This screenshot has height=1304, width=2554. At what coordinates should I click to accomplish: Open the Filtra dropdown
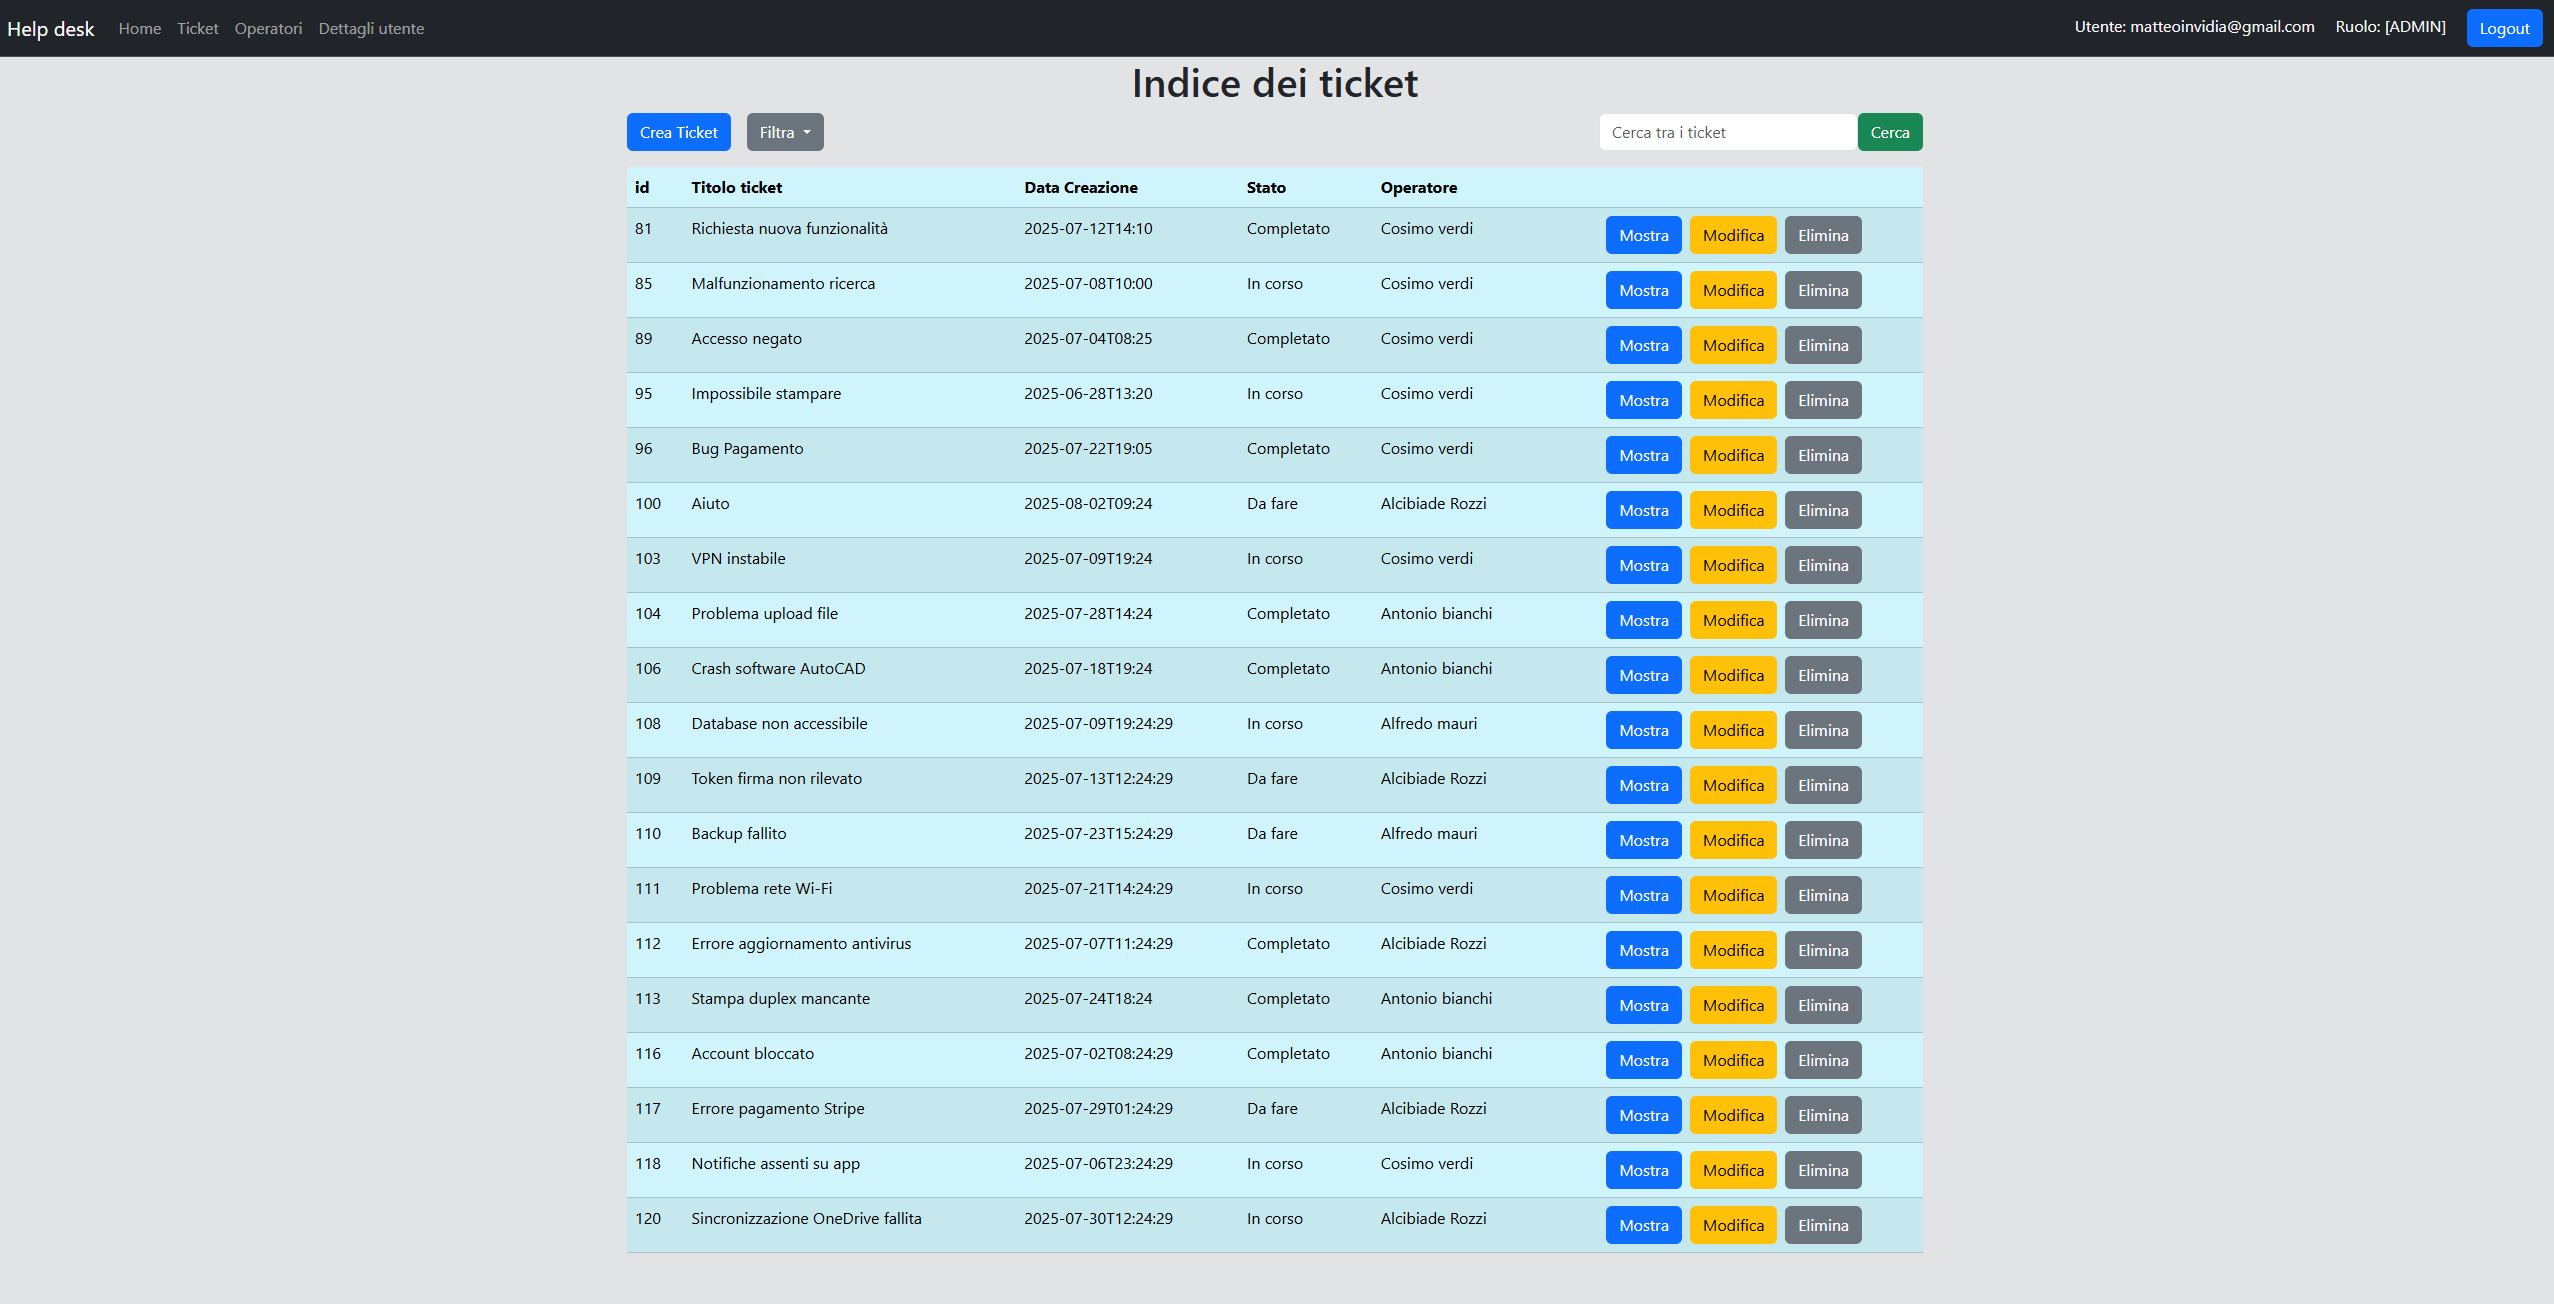point(784,132)
